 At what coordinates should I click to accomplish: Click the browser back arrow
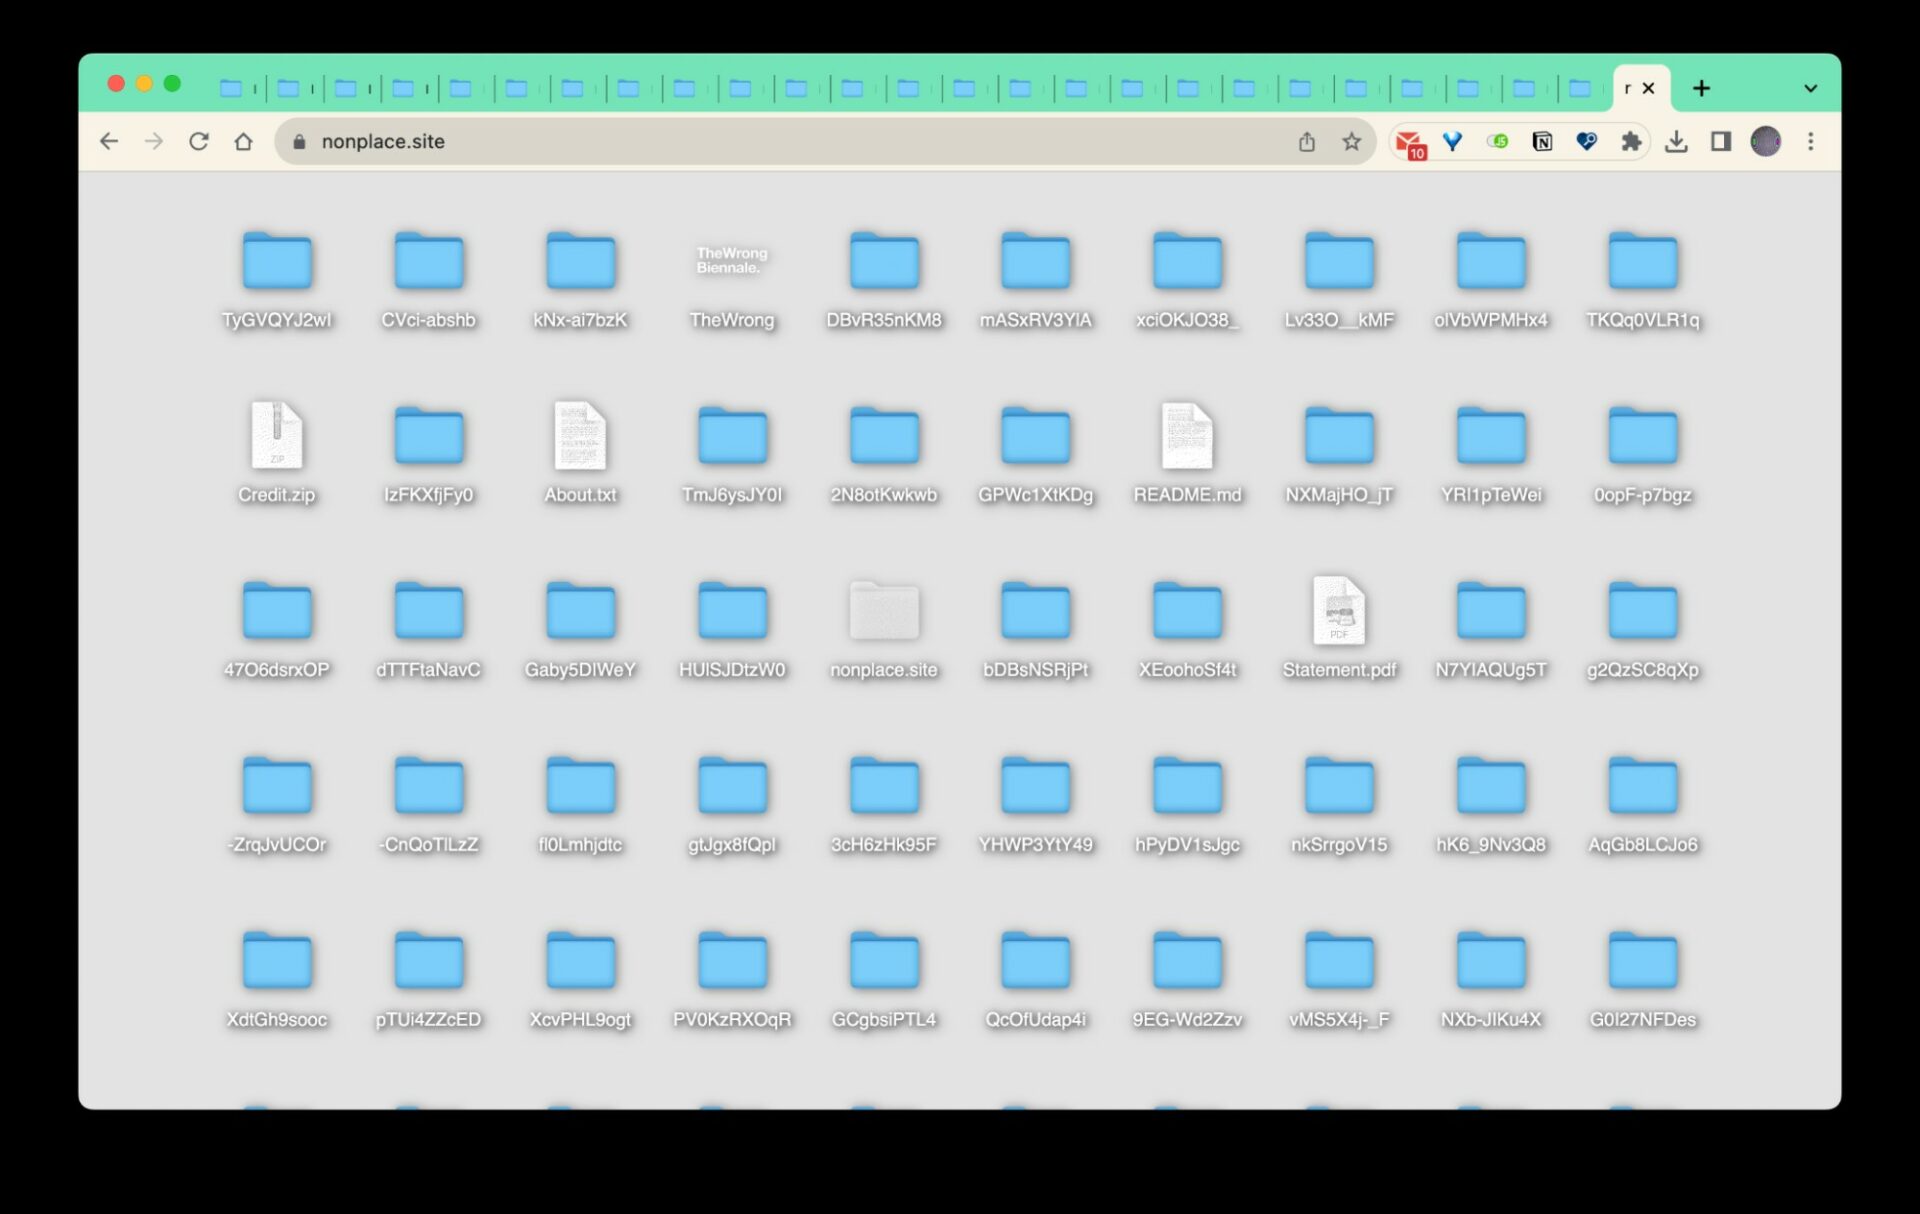(109, 142)
